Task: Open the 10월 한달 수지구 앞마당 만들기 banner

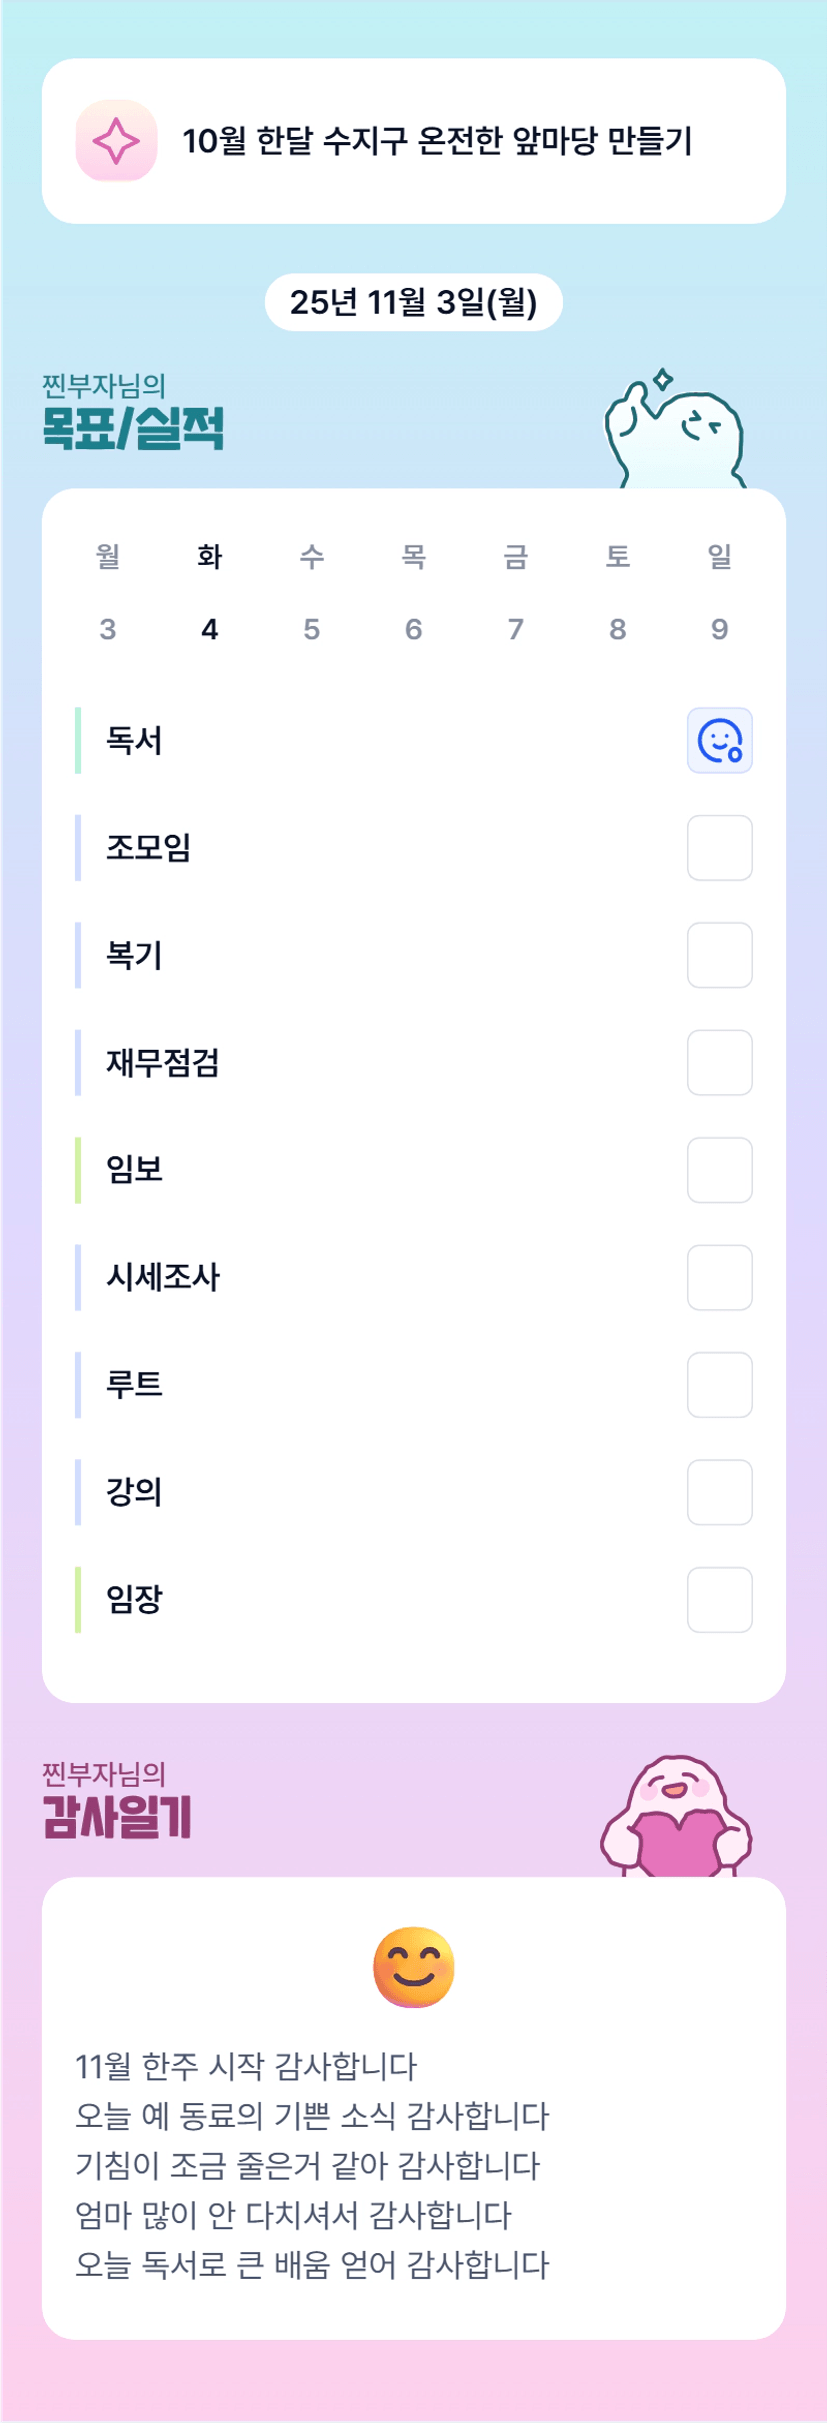Action: 436,141
